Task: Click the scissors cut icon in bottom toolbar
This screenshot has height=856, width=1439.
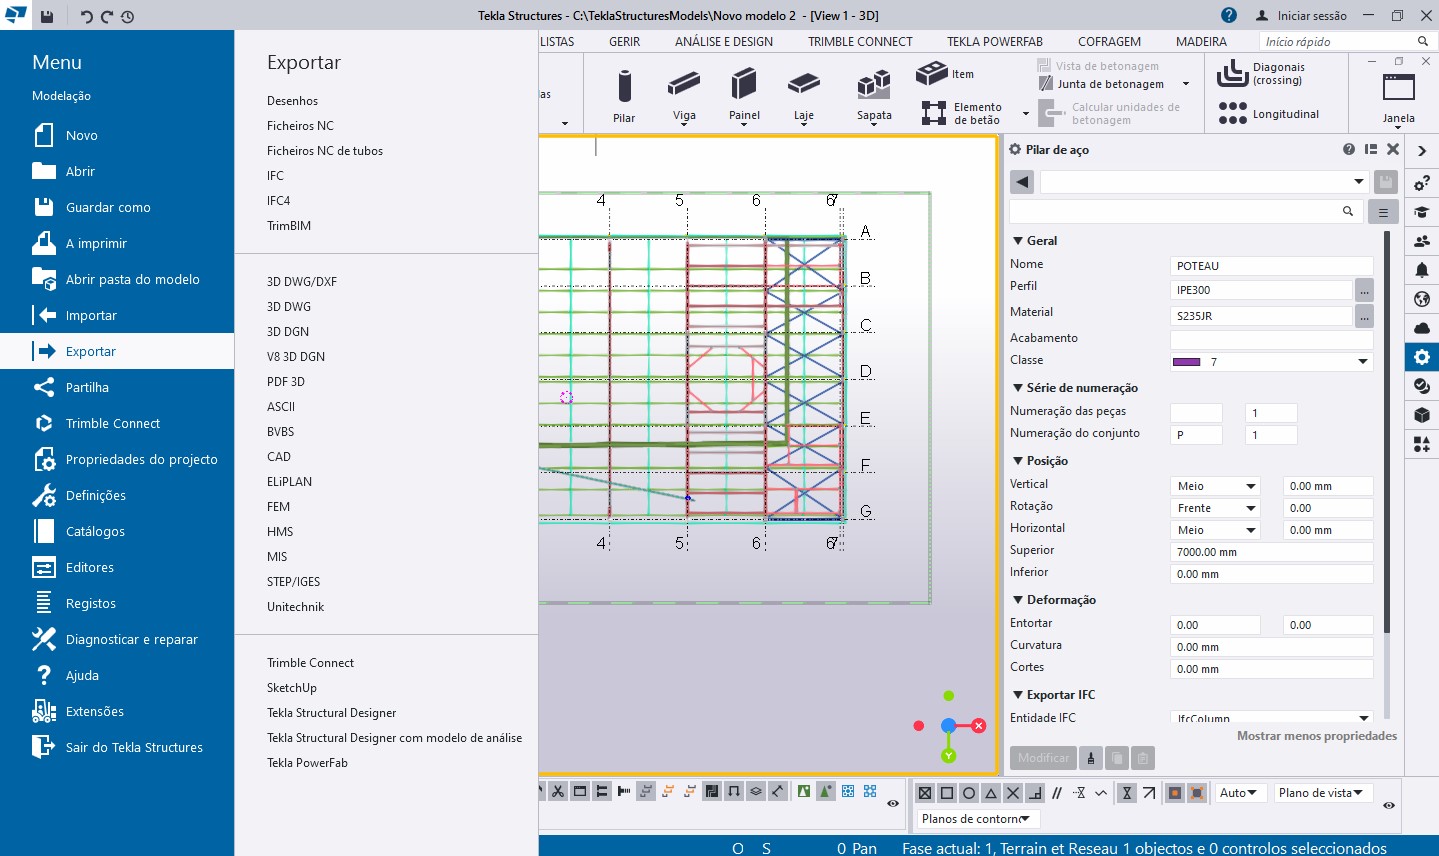Action: 558,791
